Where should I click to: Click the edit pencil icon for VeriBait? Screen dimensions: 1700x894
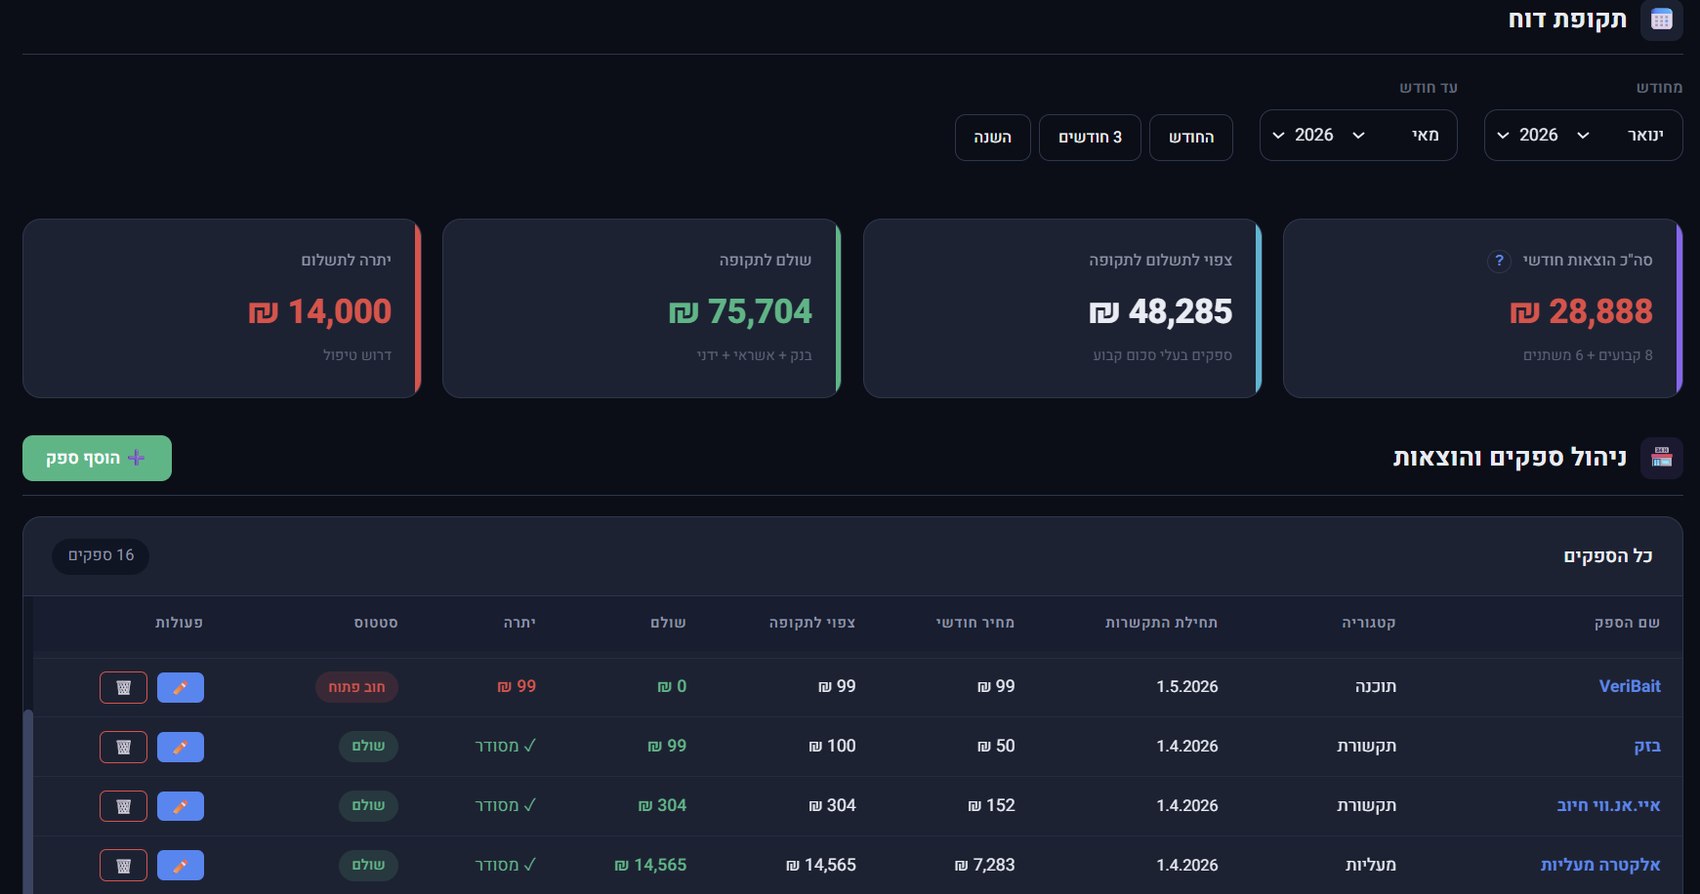180,687
